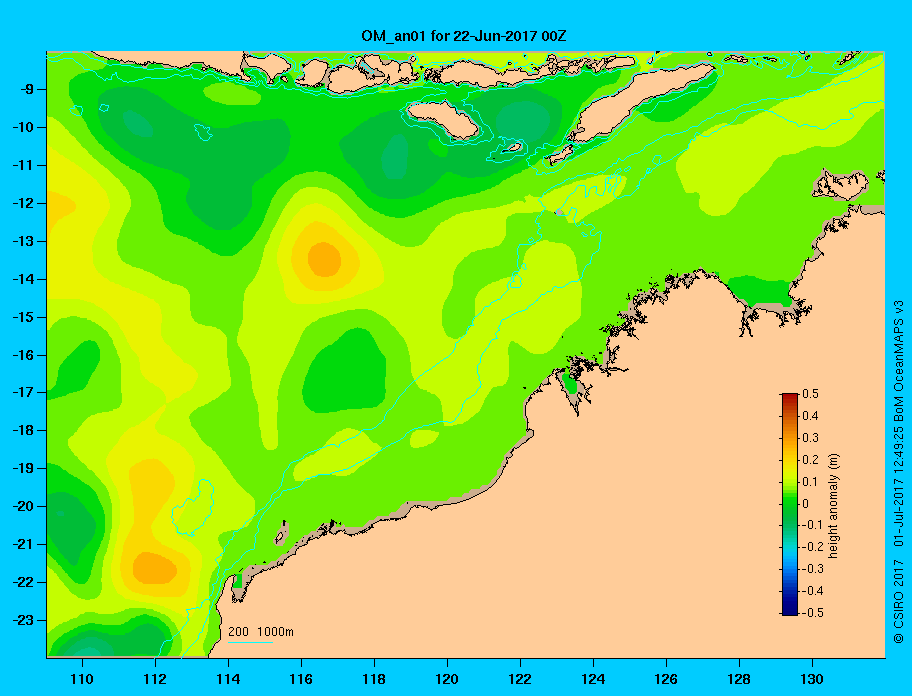912x696 pixels.
Task: Click the -18 latitude label
Action: (23, 430)
